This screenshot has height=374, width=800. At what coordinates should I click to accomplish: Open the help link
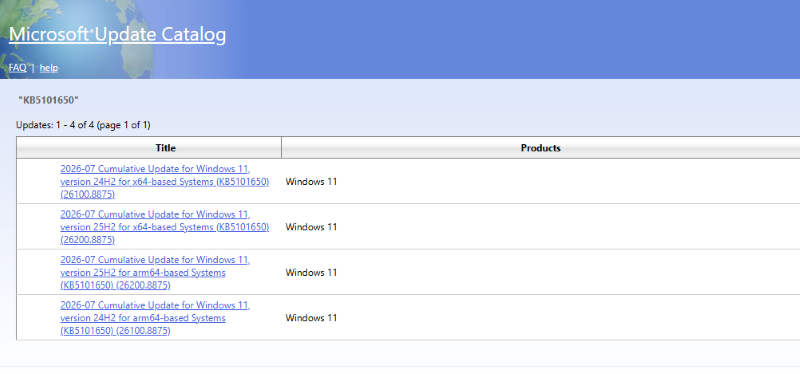click(x=49, y=68)
